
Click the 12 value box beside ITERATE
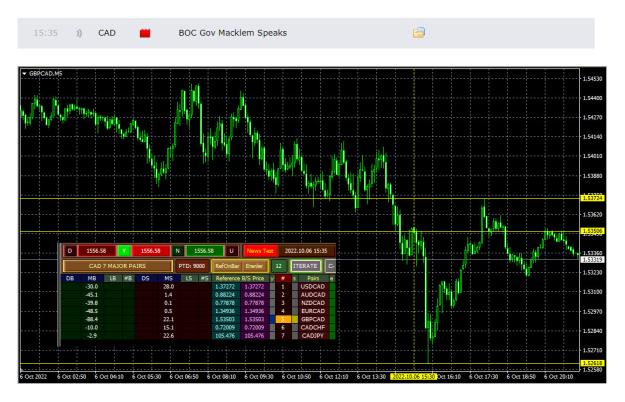pyautogui.click(x=279, y=266)
